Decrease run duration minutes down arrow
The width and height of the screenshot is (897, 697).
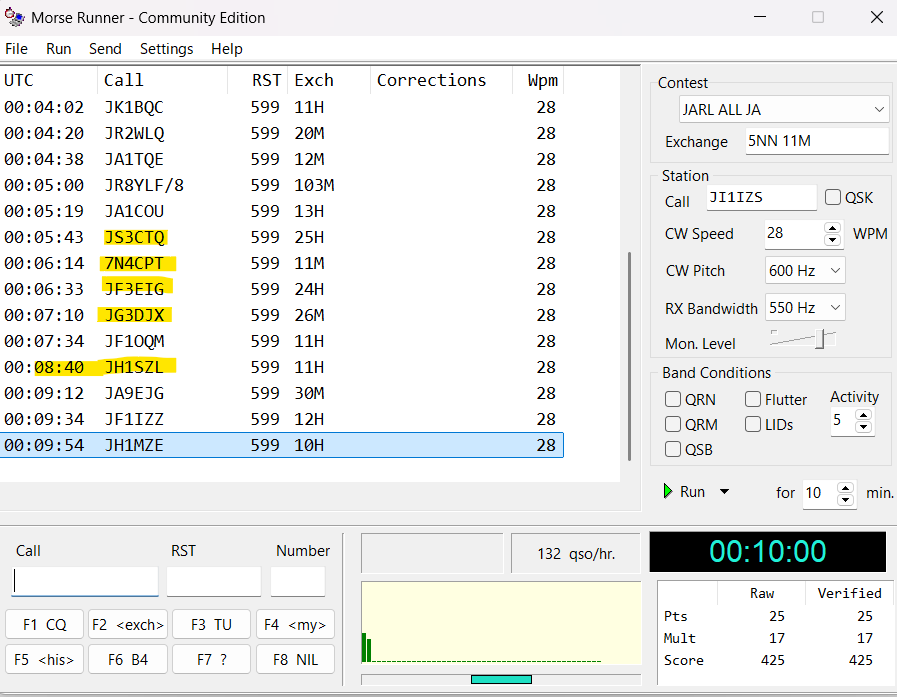pyautogui.click(x=845, y=500)
